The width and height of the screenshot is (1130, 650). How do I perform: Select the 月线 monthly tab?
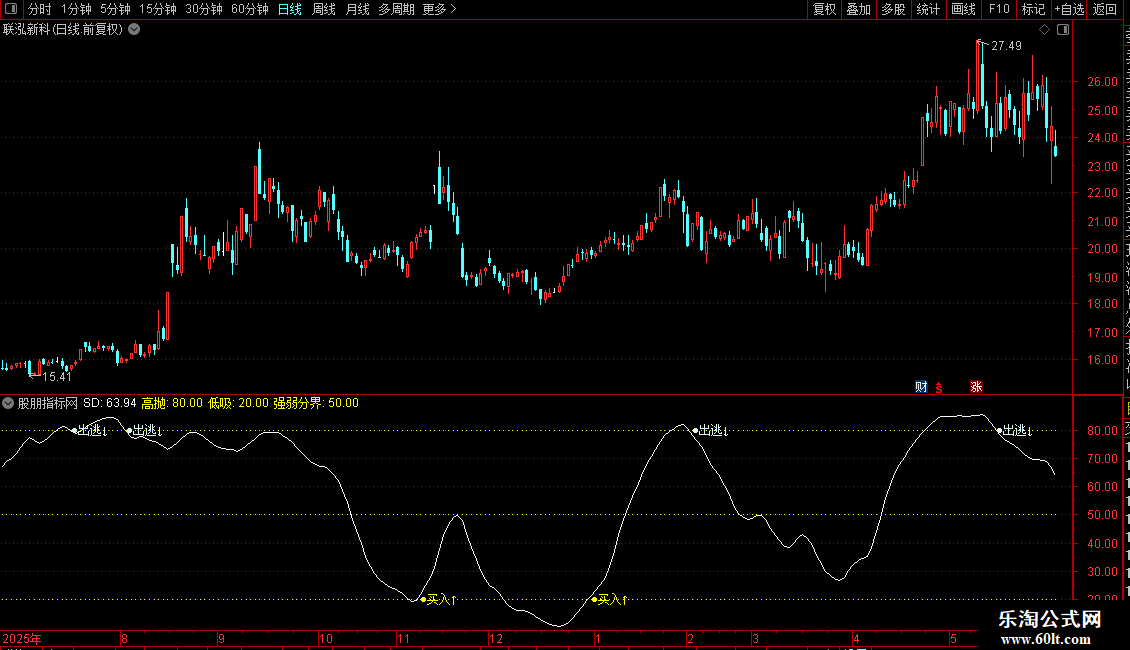click(x=357, y=9)
